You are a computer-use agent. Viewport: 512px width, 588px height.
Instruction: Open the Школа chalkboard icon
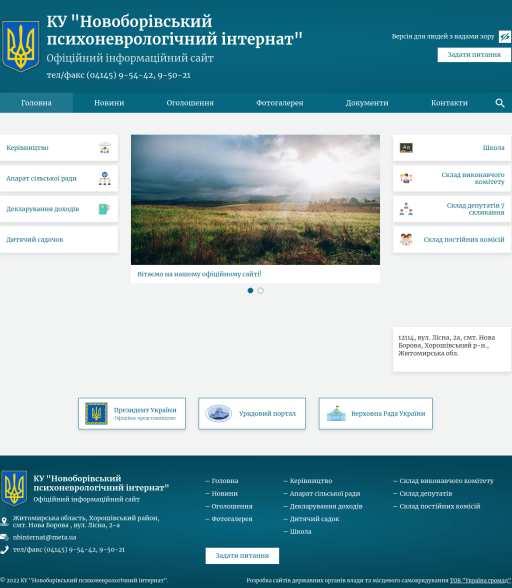[406, 148]
